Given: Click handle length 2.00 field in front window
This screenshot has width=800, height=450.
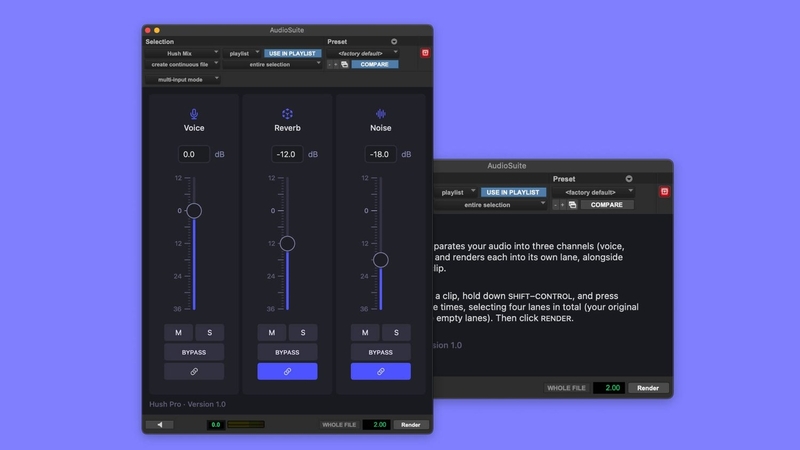Looking at the screenshot, I should coord(377,424).
